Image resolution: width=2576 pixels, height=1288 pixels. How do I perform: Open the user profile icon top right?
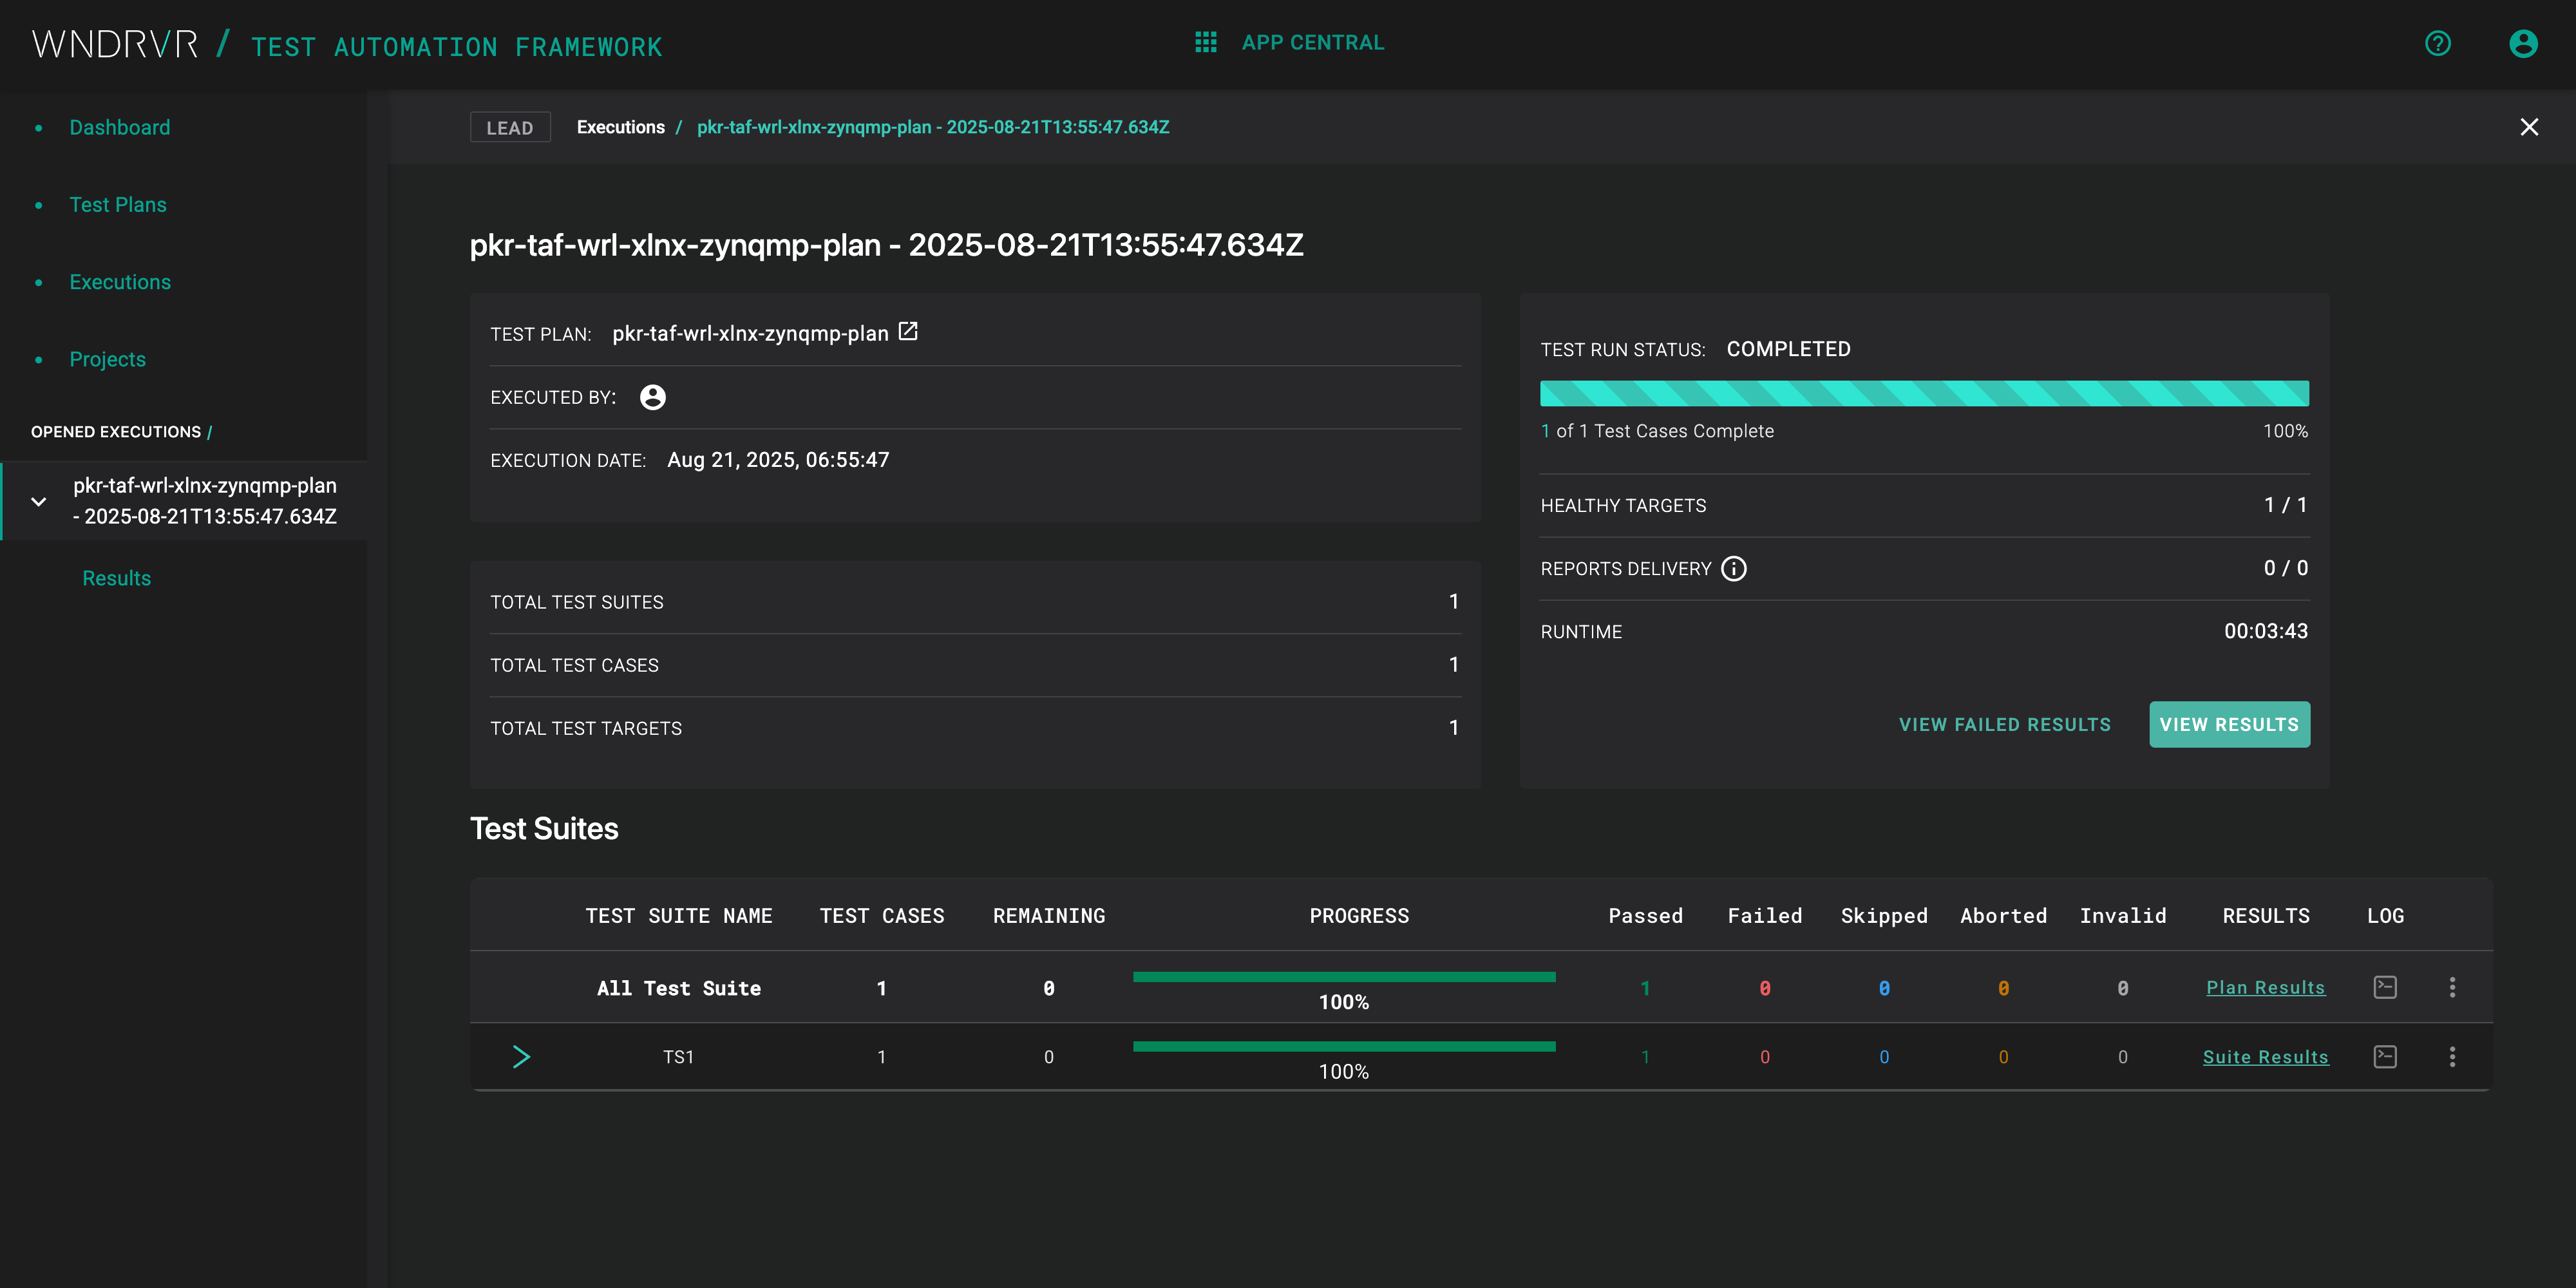(x=2523, y=44)
